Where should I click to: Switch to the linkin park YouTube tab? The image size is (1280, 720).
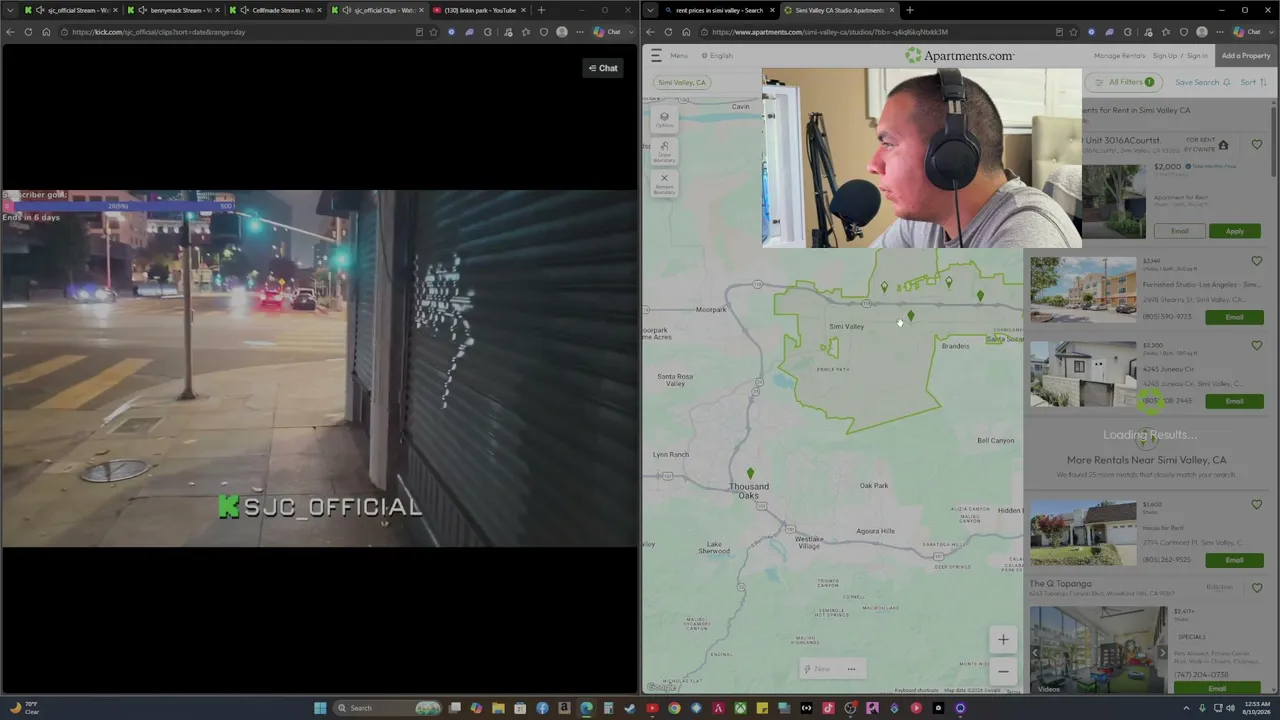click(x=481, y=10)
